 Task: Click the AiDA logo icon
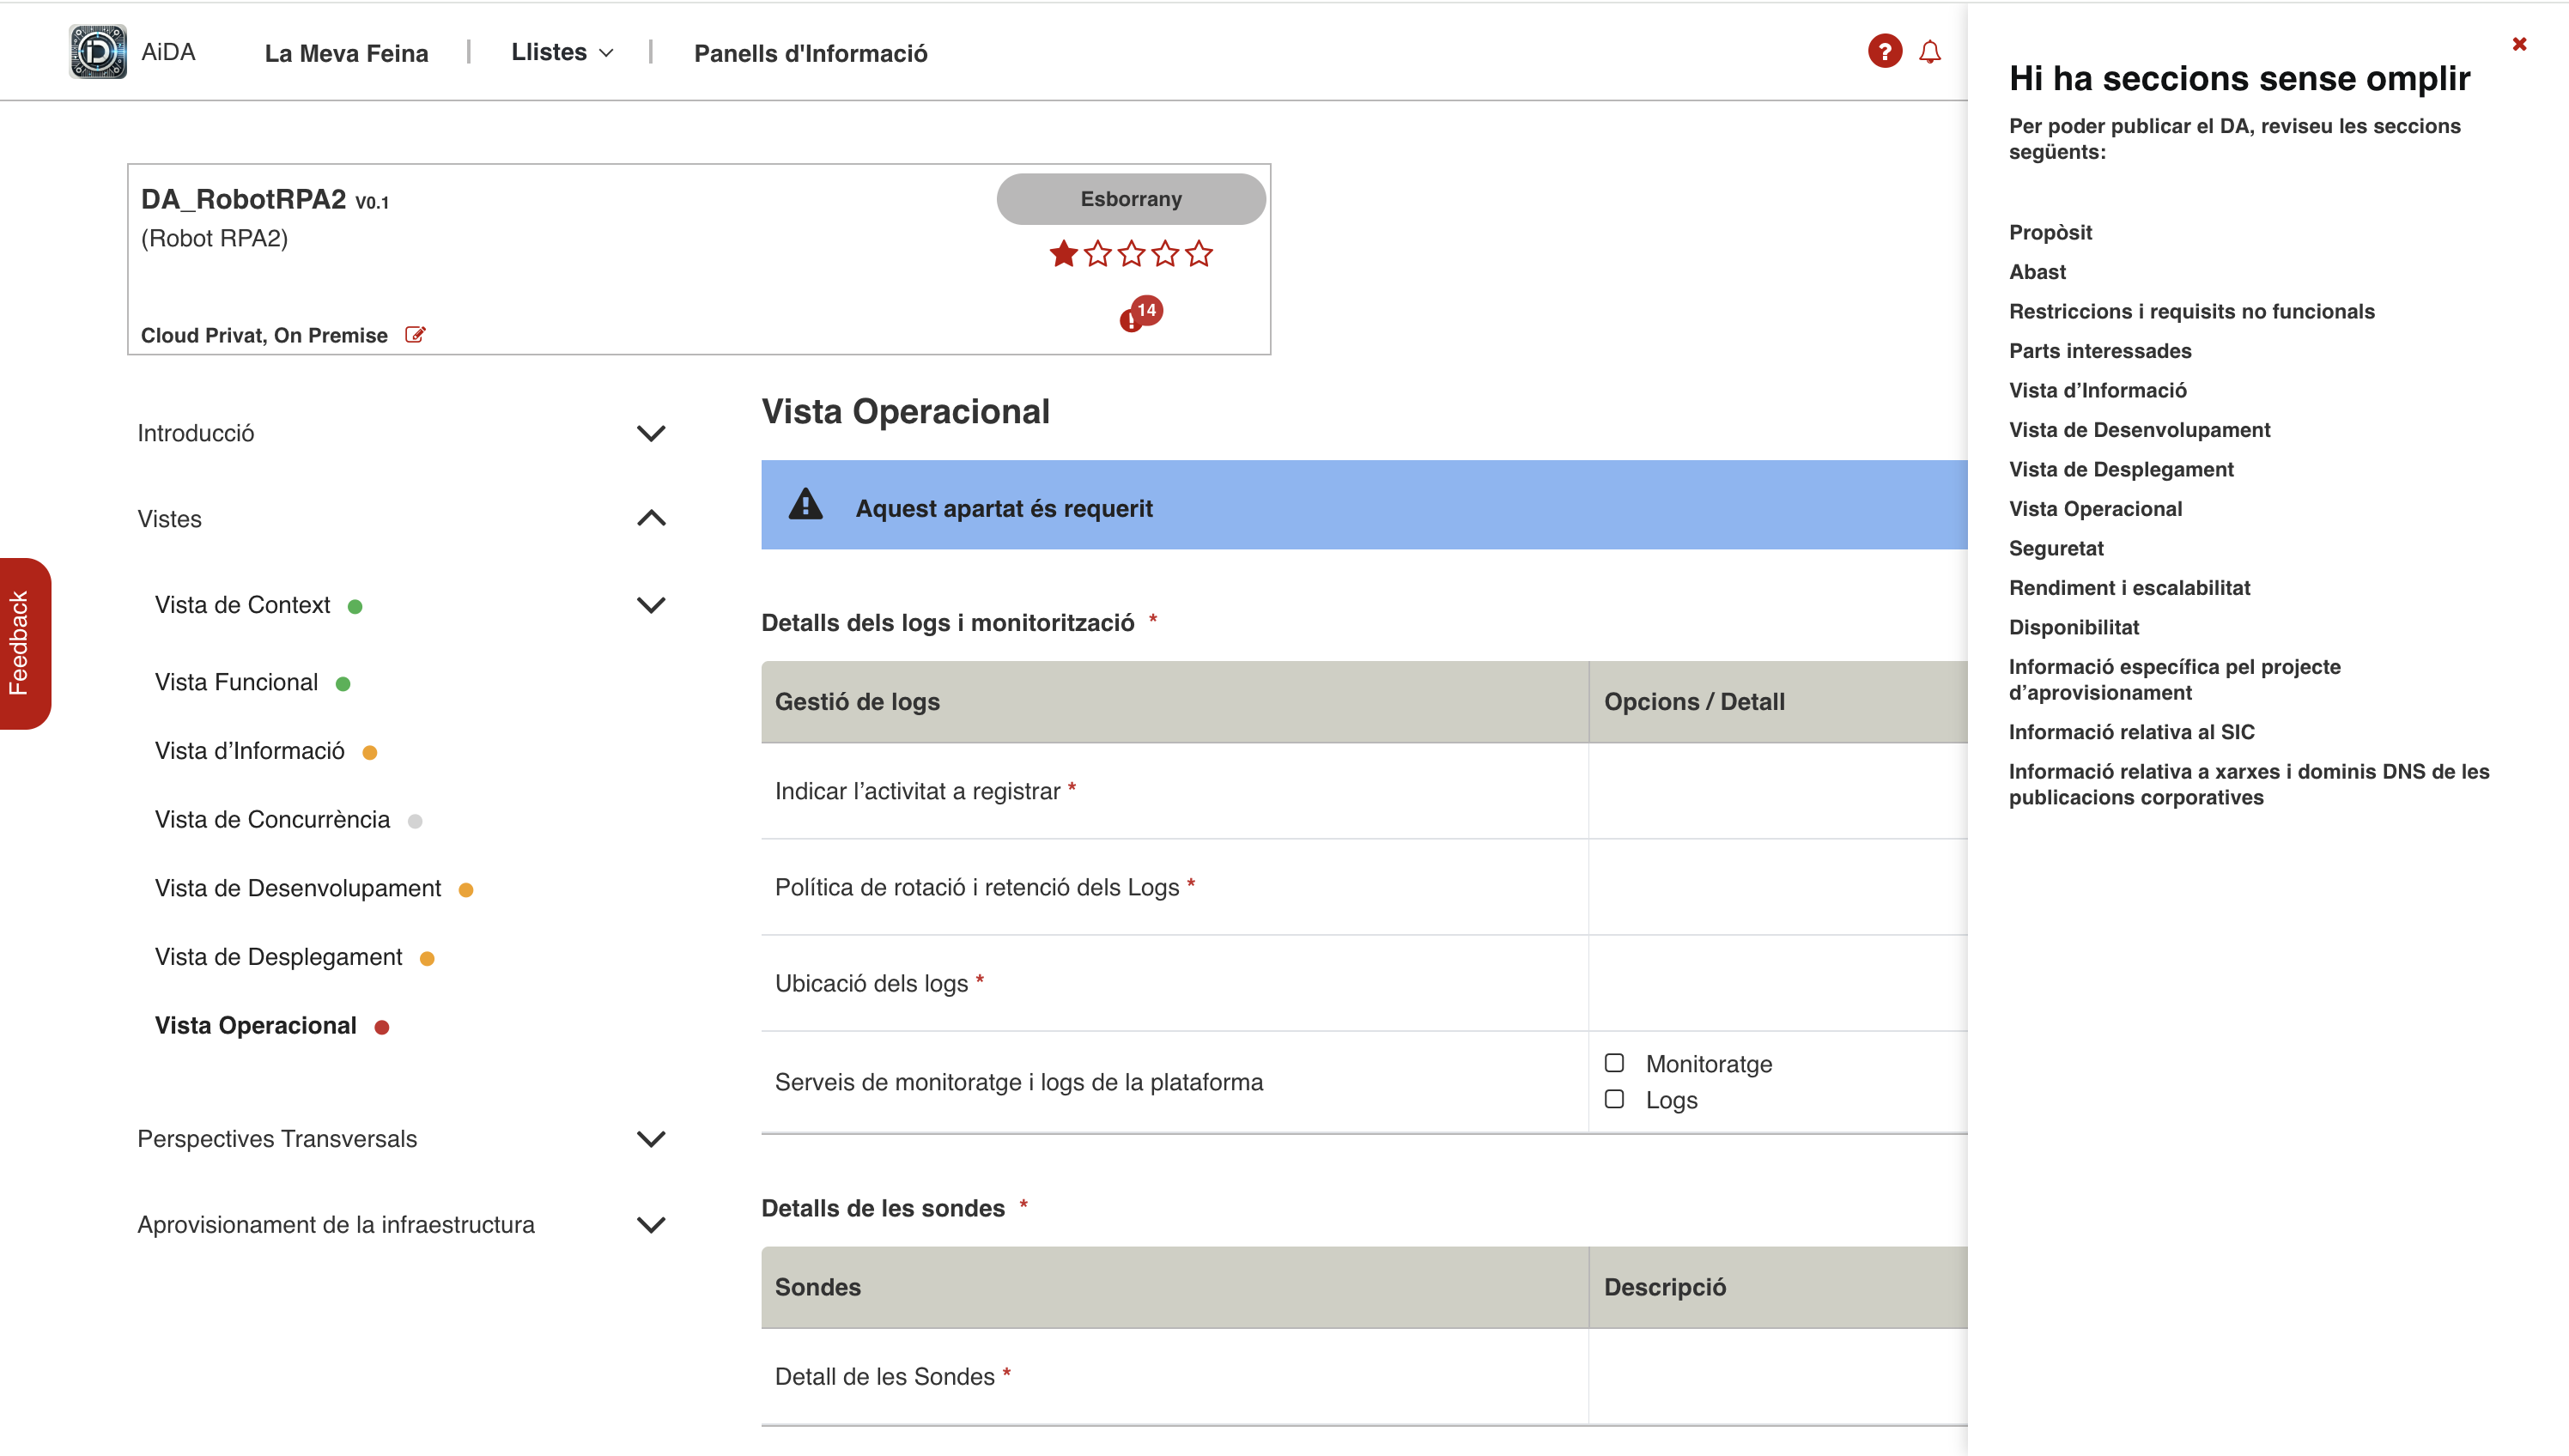point(97,52)
